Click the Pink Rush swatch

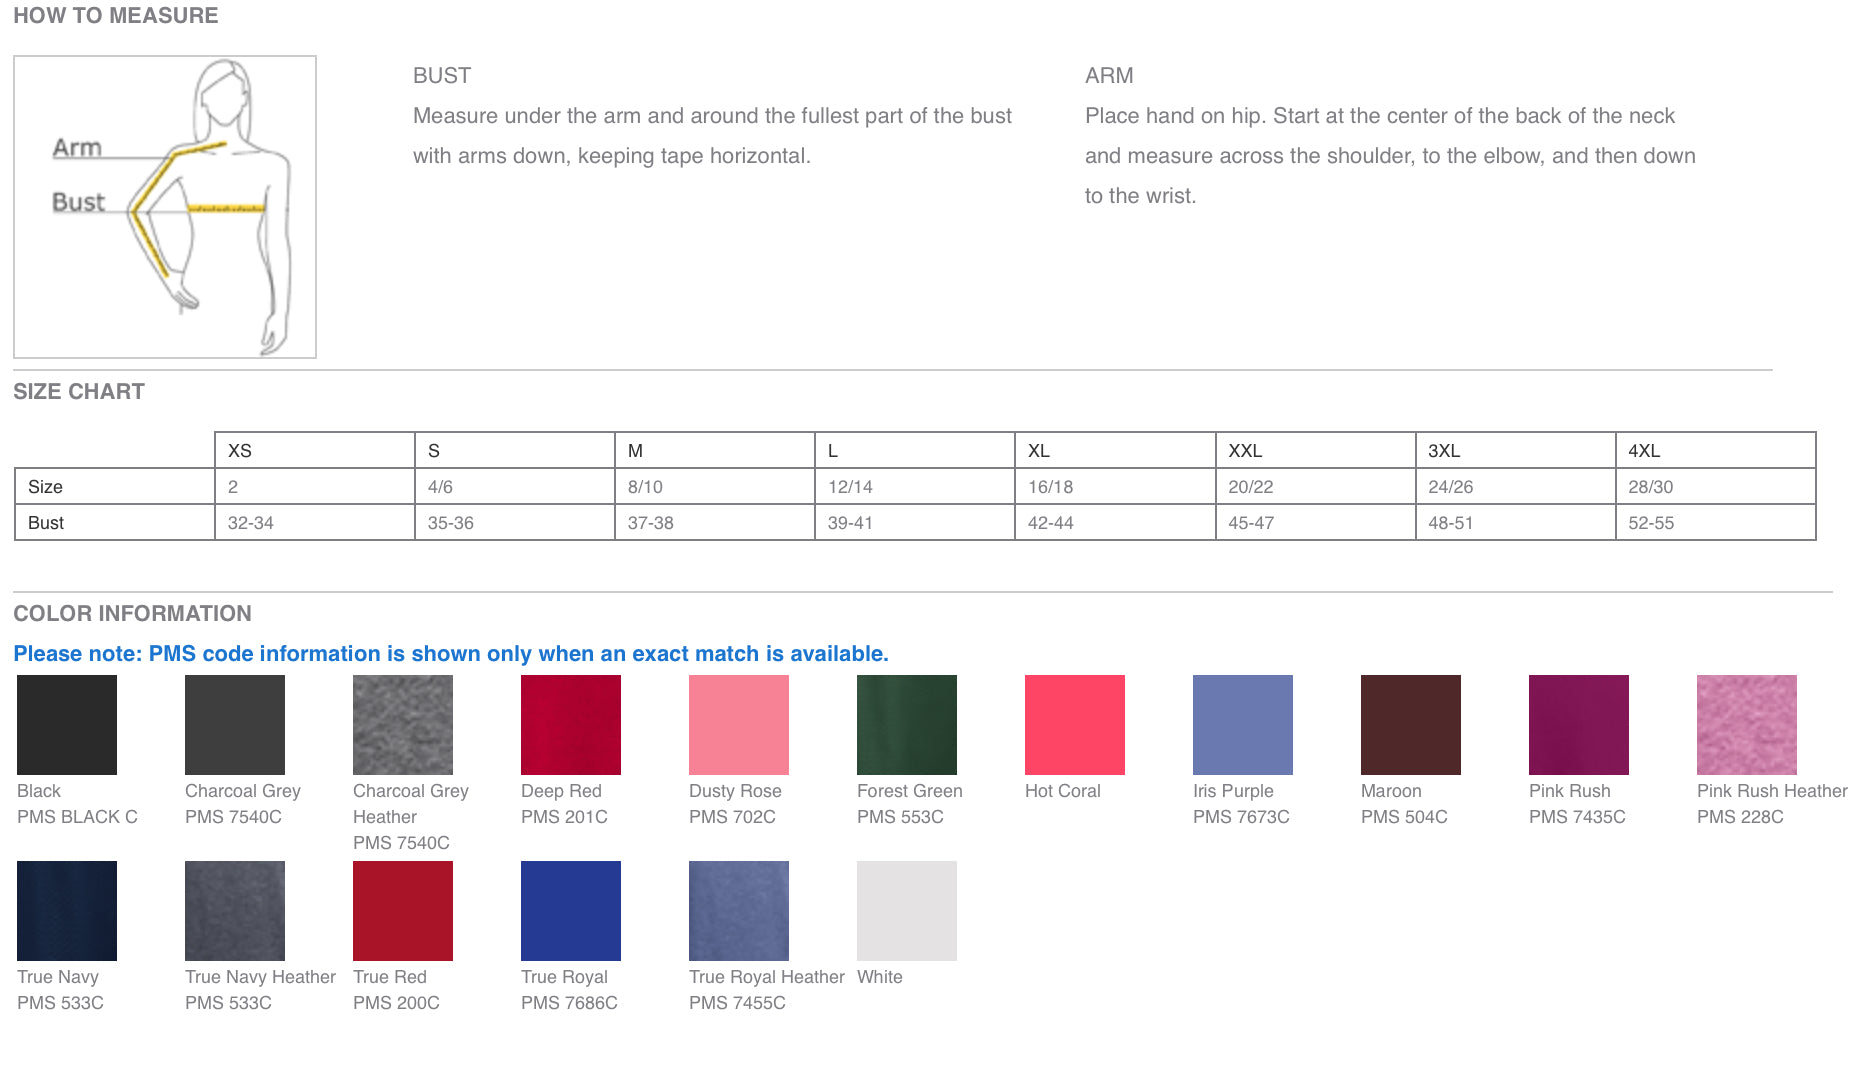(1579, 725)
